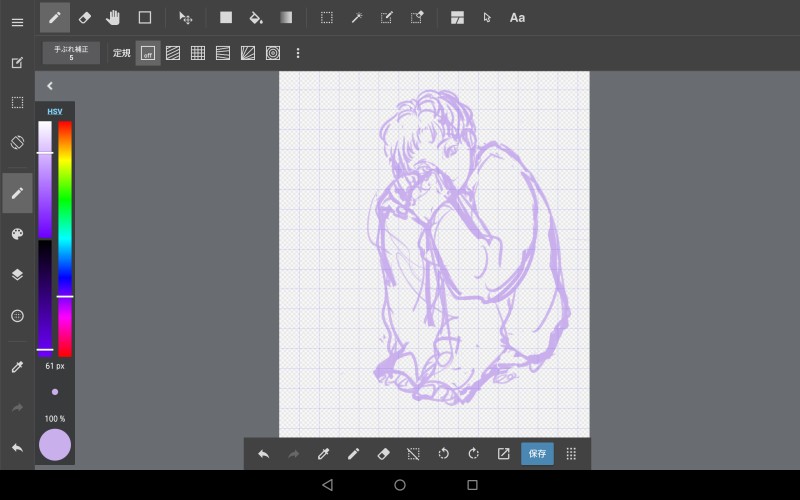
Task: Undo using left sidebar arrow
Action: coord(17,448)
